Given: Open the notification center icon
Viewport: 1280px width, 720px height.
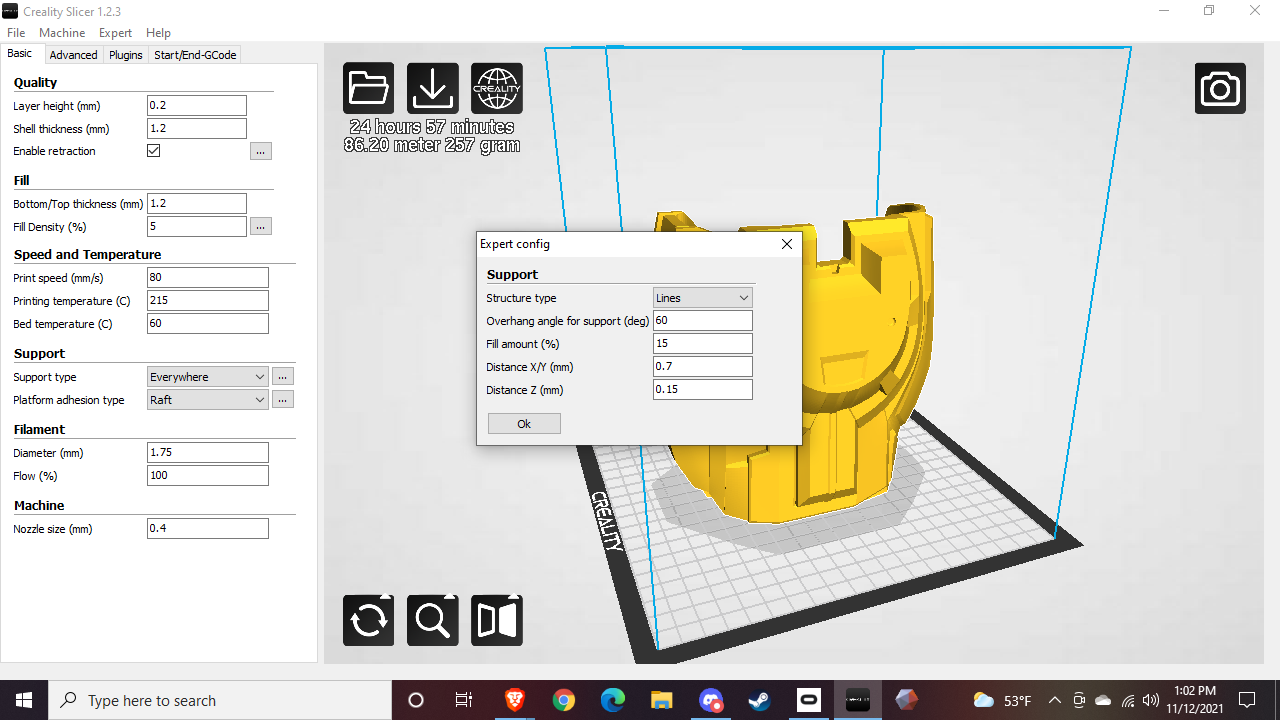Looking at the screenshot, I should 1247,700.
